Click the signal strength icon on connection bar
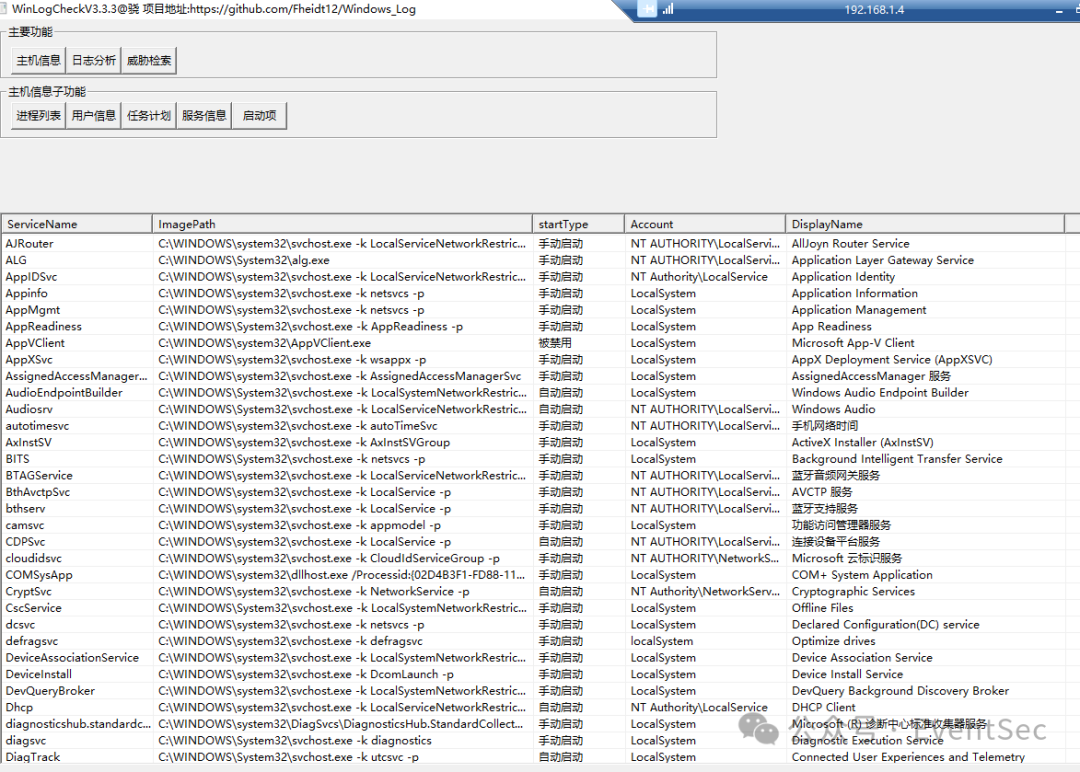This screenshot has height=772, width=1080. pos(667,9)
